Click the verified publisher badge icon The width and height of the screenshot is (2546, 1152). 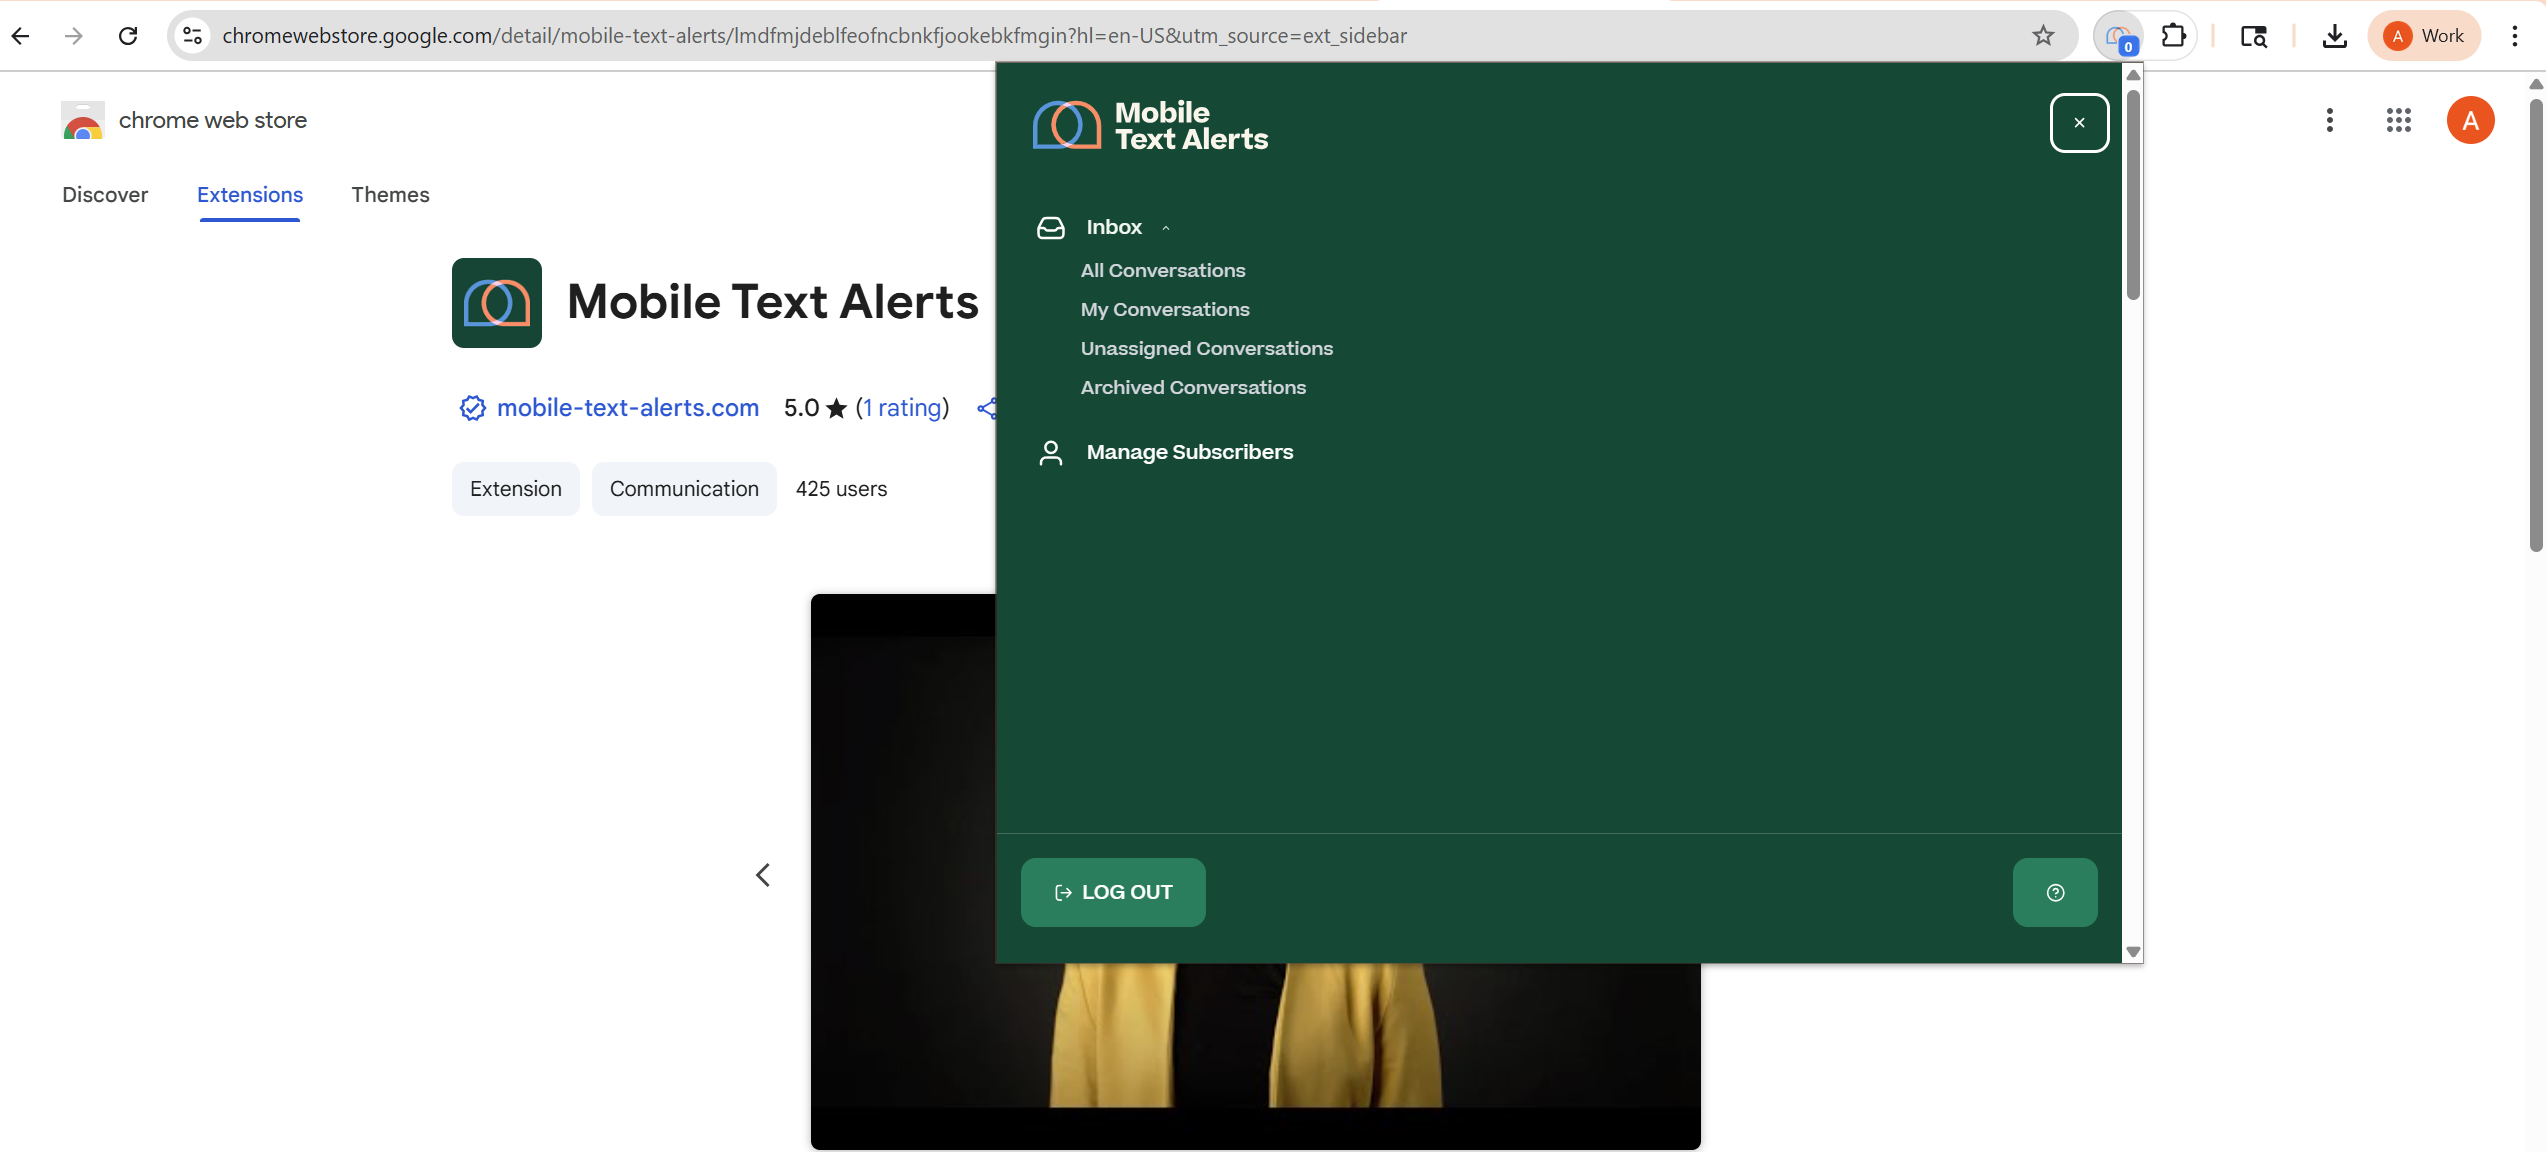472,408
